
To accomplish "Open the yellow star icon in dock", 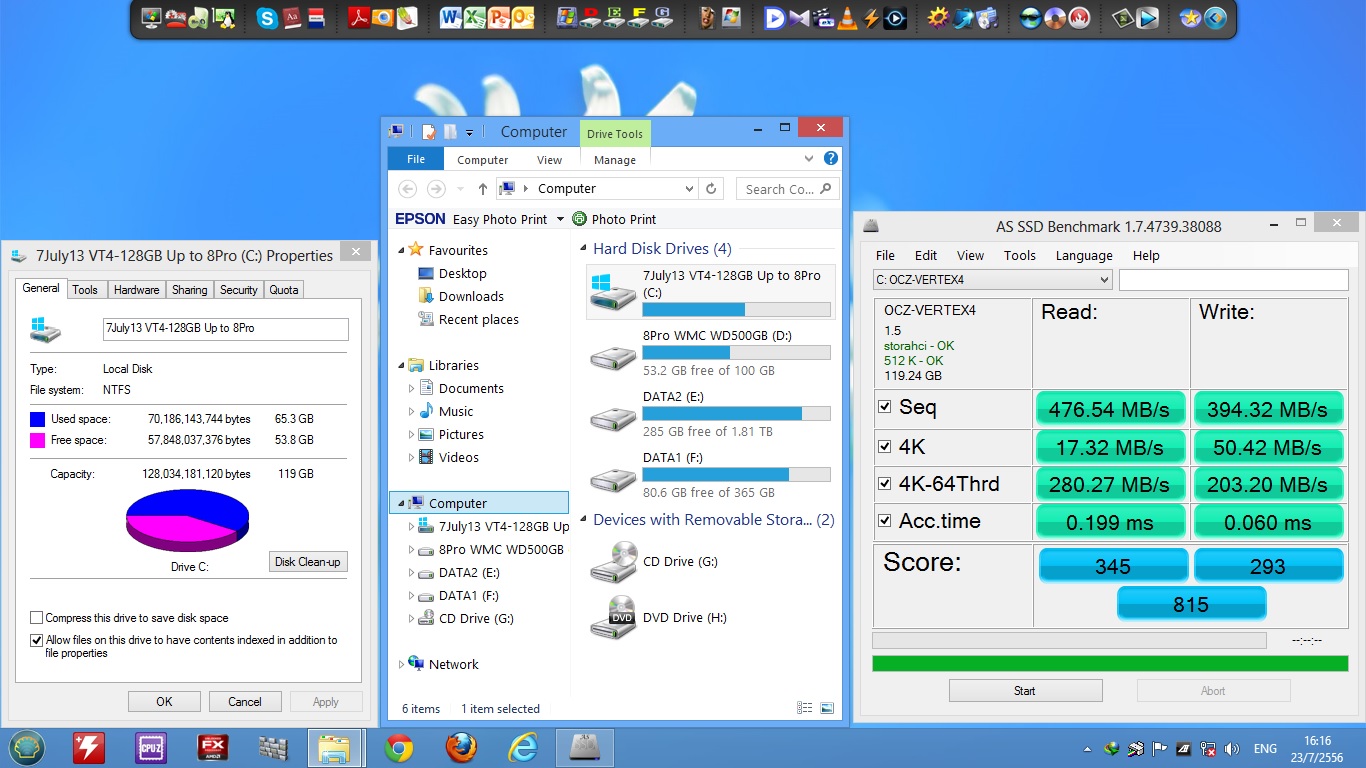I will 1190,18.
